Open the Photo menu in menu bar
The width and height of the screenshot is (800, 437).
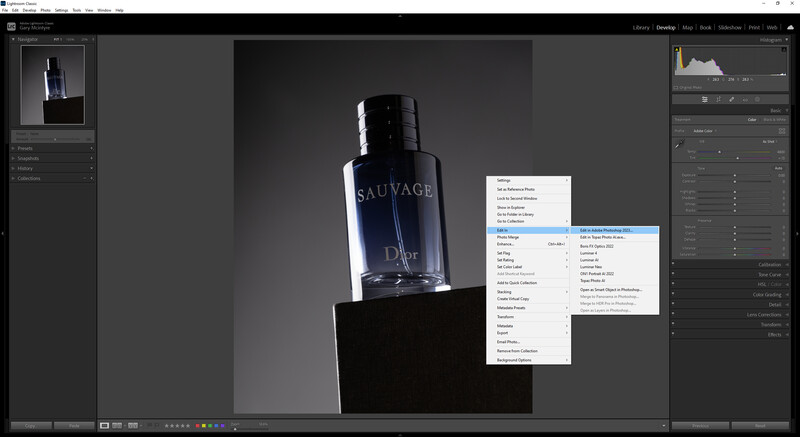tap(45, 10)
